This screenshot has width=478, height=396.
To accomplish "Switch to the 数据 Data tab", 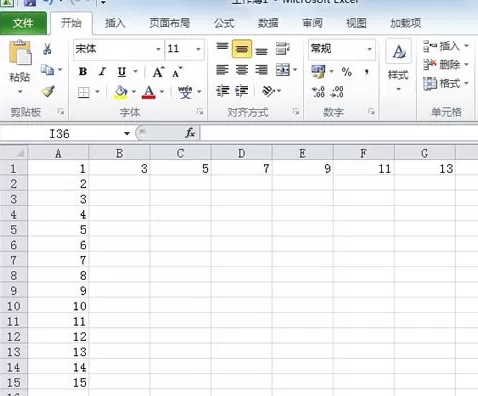I will 268,23.
